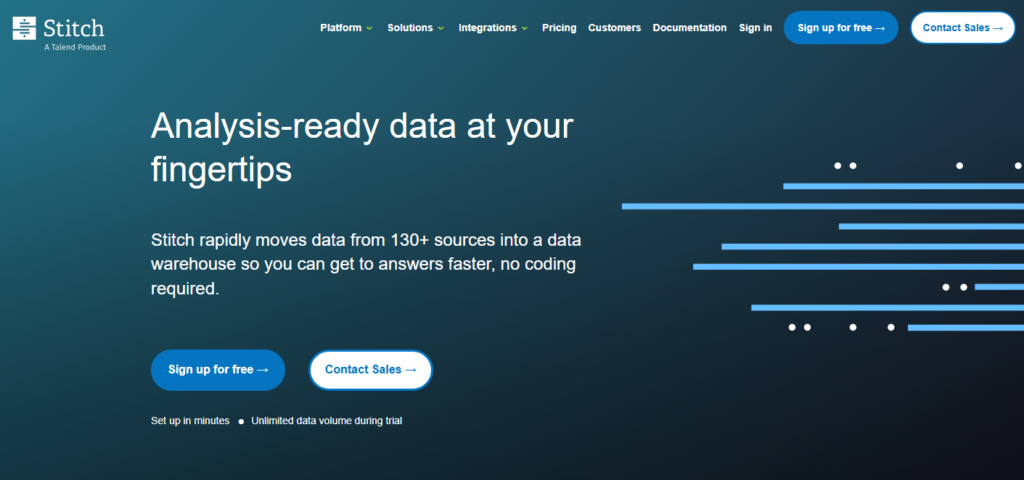Expand the chevron next to Integrations
Screen dimensions: 1024x480
[525, 28]
